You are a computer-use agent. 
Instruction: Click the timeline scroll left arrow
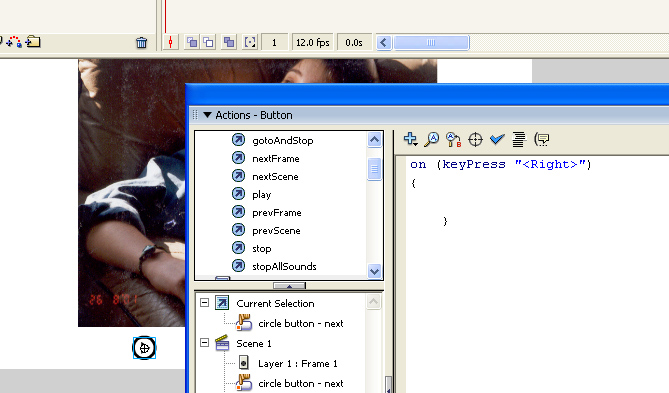coord(384,43)
